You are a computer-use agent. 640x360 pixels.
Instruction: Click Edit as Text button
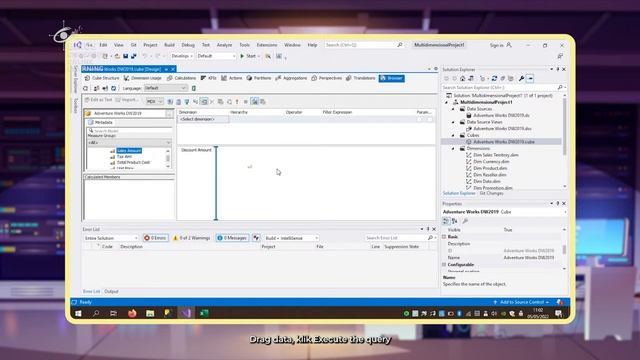98,100
